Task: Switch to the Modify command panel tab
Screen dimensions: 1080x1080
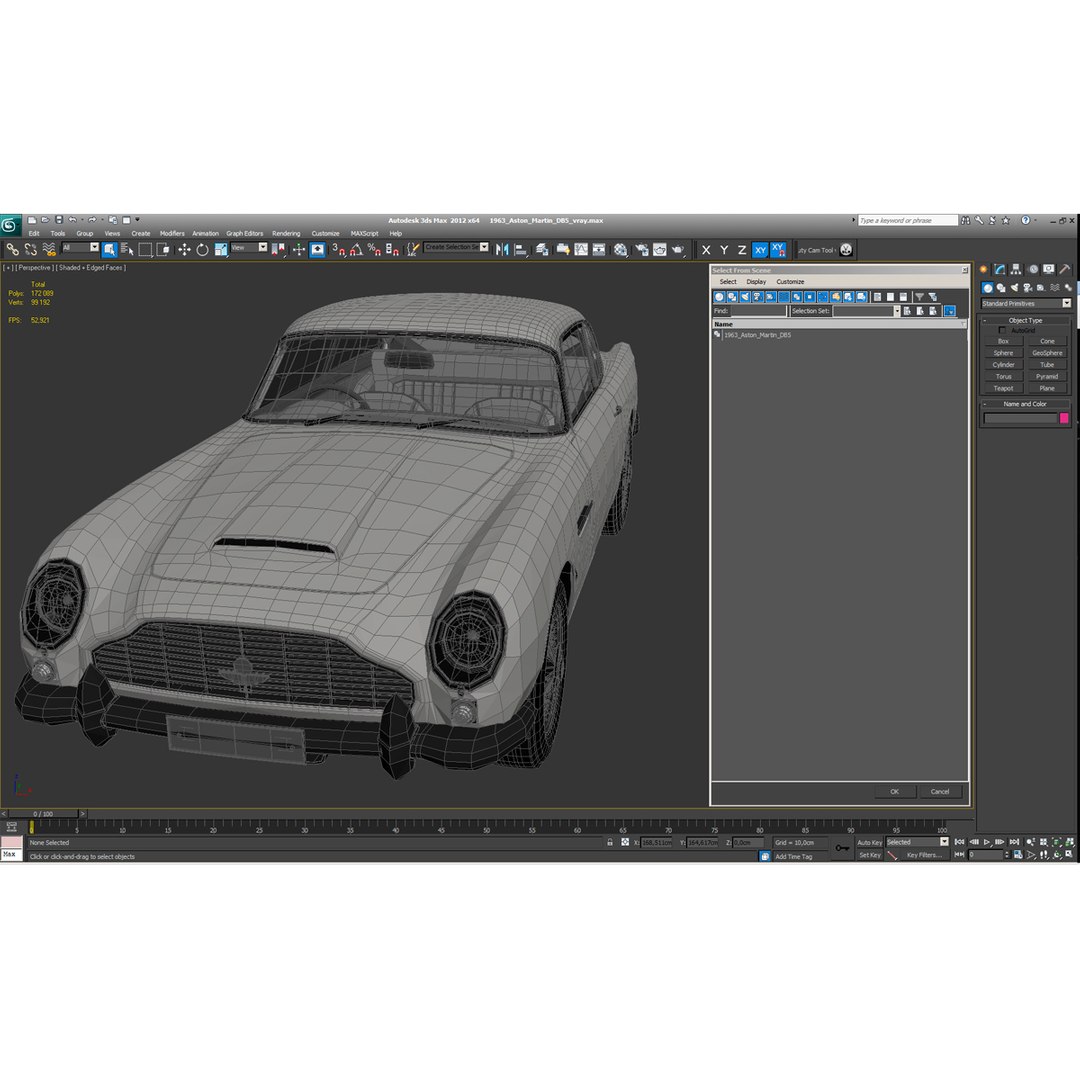Action: pyautogui.click(x=999, y=270)
